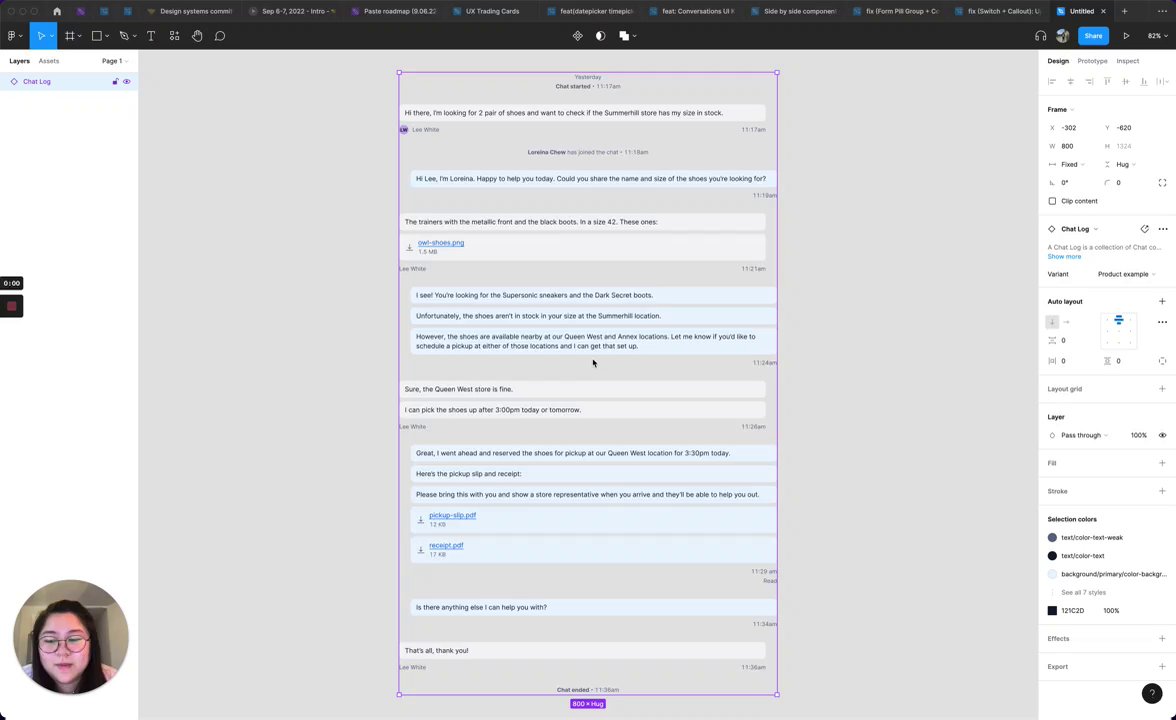Image resolution: width=1176 pixels, height=720 pixels.
Task: Open Auto layout advanced options
Action: click(x=1162, y=322)
